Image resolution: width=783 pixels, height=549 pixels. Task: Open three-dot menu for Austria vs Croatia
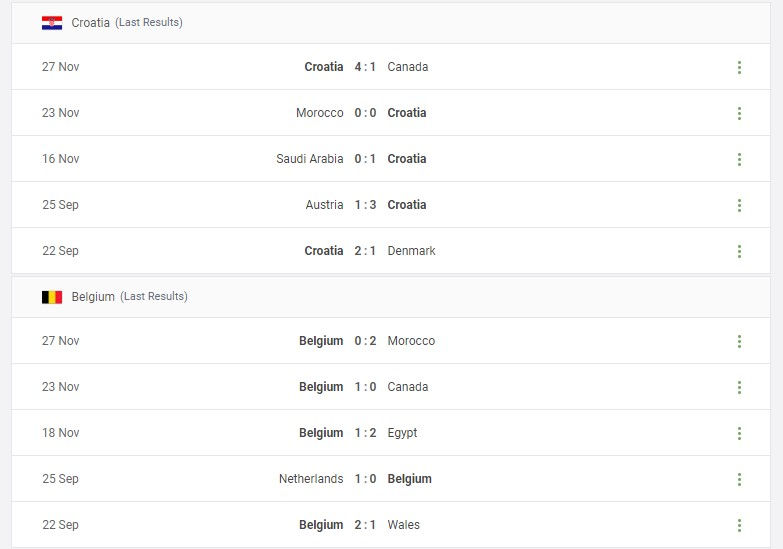pyautogui.click(x=739, y=205)
